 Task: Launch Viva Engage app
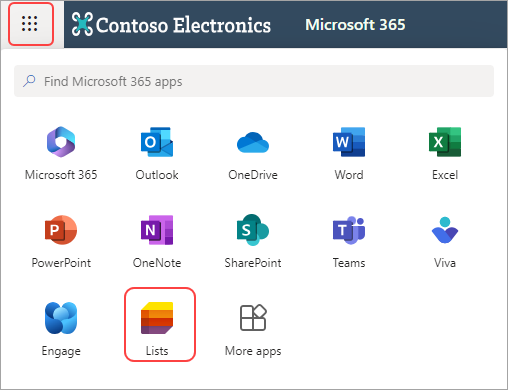pos(61,329)
